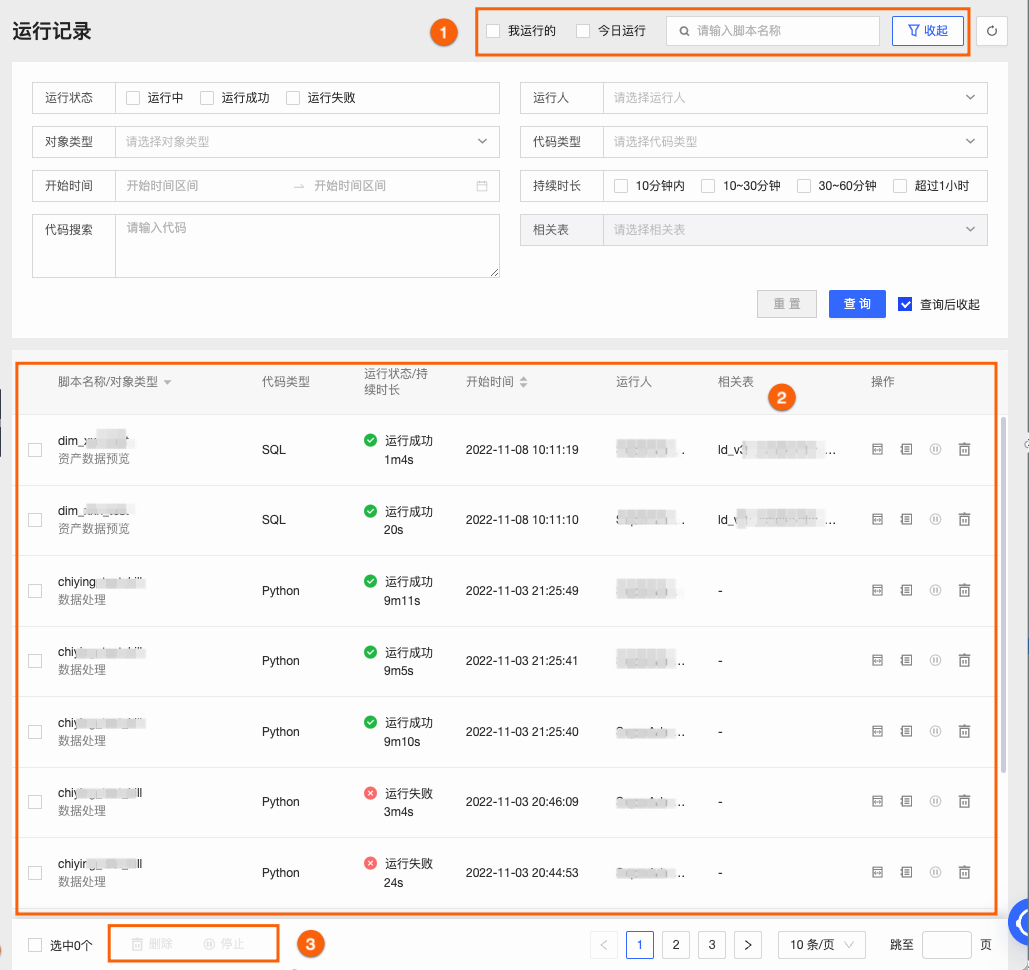
Task: View code for the failed 20:46:09 run
Action: tap(877, 802)
